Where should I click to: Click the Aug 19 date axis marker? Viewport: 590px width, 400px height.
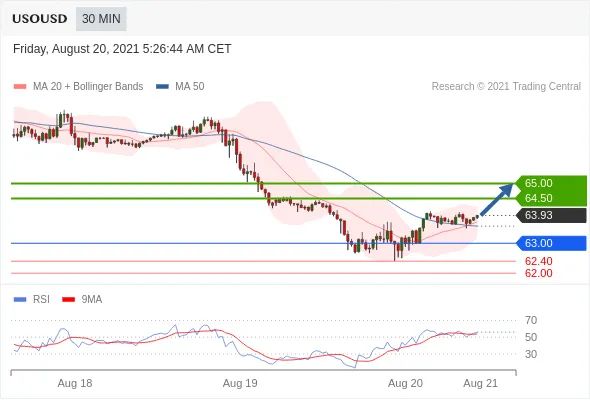tap(240, 383)
